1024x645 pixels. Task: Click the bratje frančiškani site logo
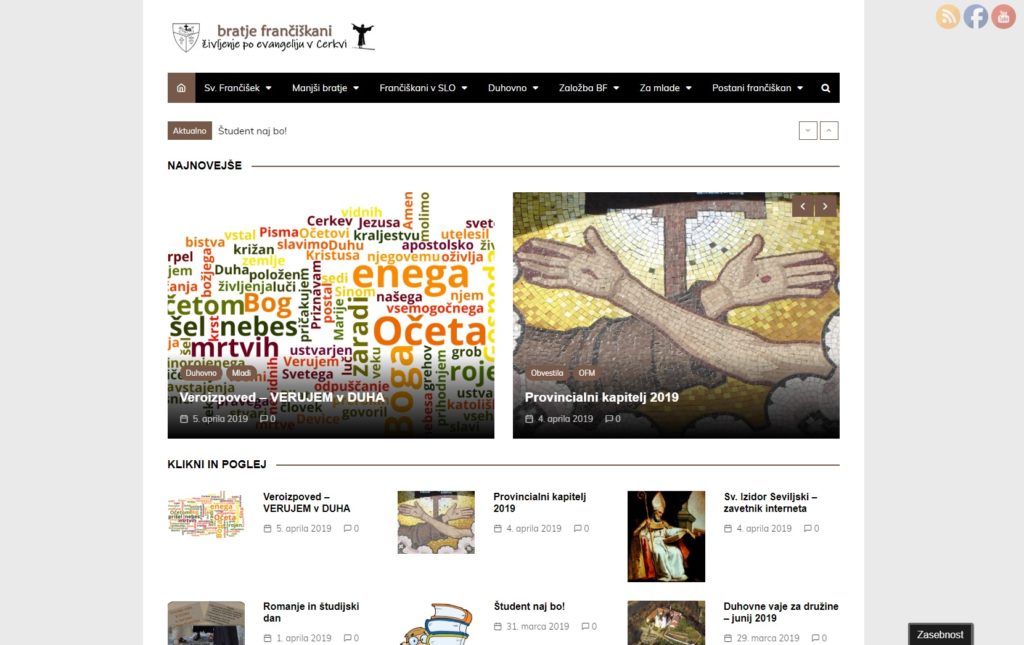click(273, 37)
